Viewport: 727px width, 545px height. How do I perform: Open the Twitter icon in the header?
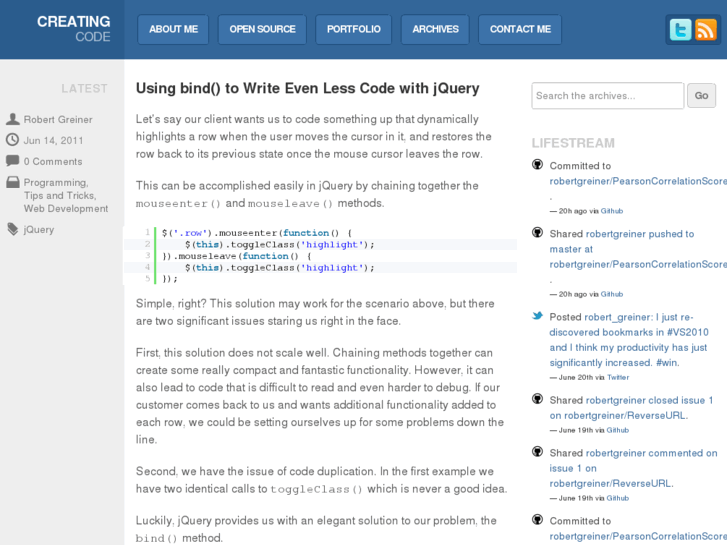click(680, 30)
